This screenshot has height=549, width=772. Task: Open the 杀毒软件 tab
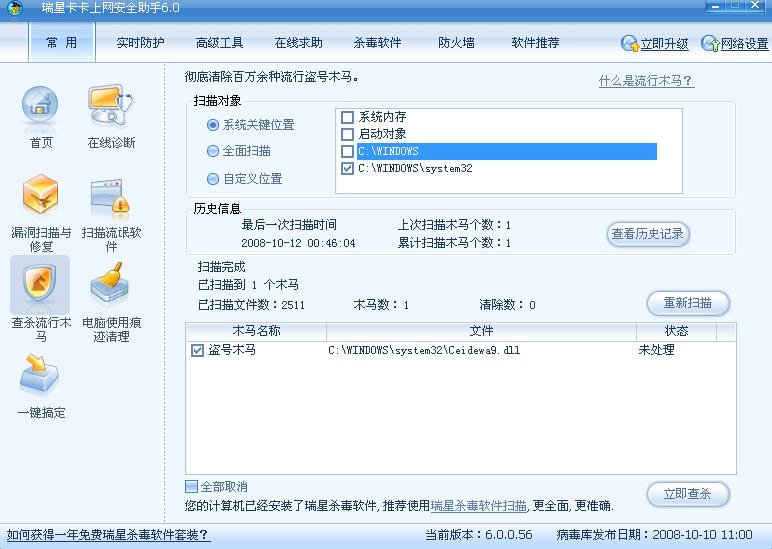(x=377, y=43)
